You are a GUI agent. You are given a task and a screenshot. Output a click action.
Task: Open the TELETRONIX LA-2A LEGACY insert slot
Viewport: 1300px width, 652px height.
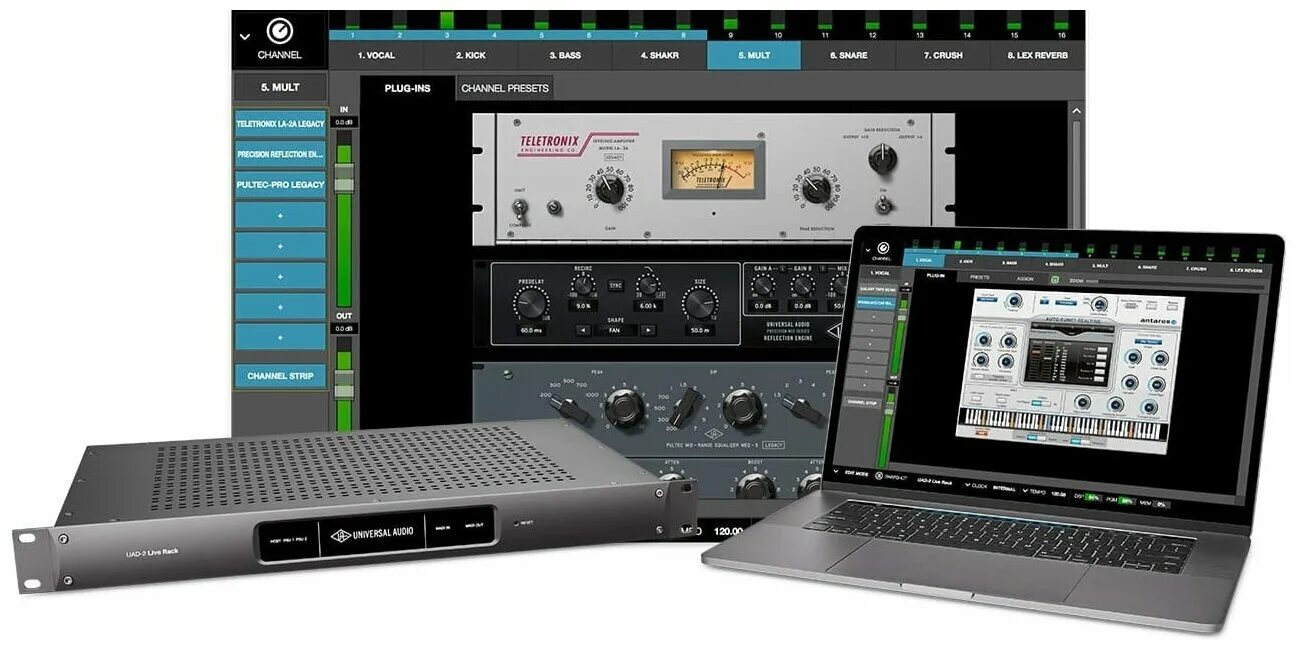pos(280,124)
